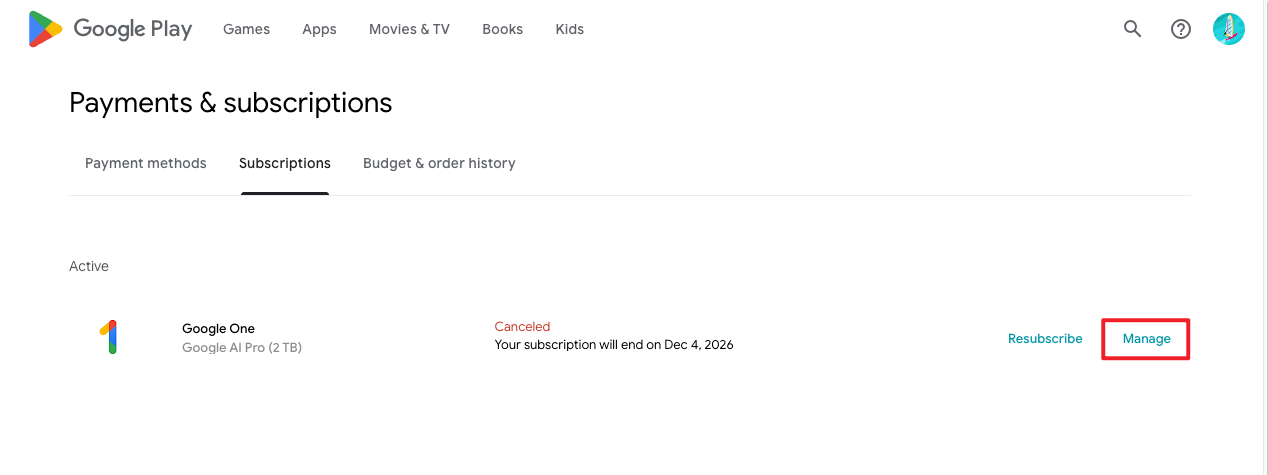Click the subscription end date message

click(614, 345)
